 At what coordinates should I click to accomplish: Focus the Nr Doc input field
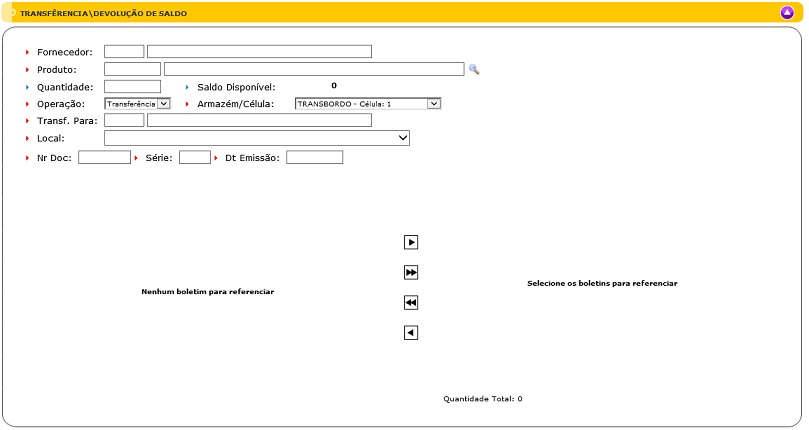coord(104,157)
